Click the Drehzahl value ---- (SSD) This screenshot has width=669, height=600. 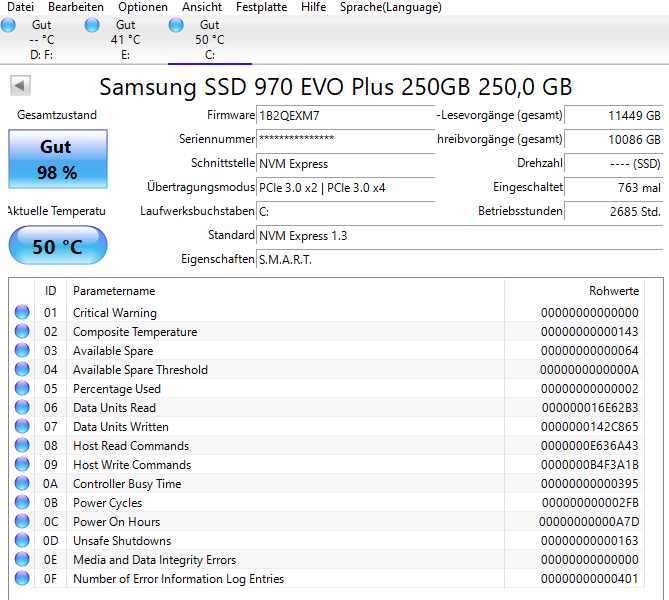(614, 163)
